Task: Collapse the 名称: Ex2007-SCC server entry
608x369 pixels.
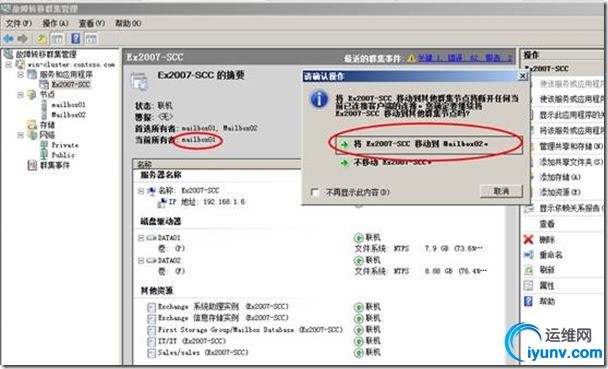Action: (x=141, y=191)
